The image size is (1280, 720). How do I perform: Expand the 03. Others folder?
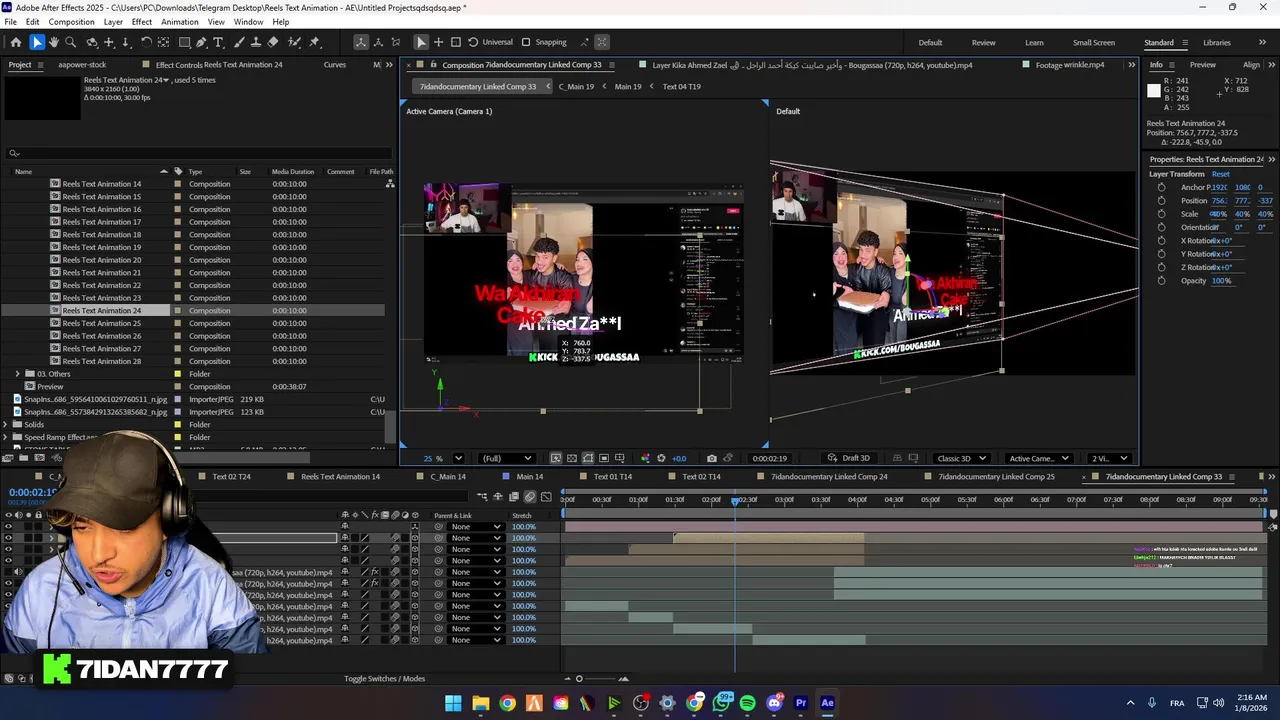point(17,374)
